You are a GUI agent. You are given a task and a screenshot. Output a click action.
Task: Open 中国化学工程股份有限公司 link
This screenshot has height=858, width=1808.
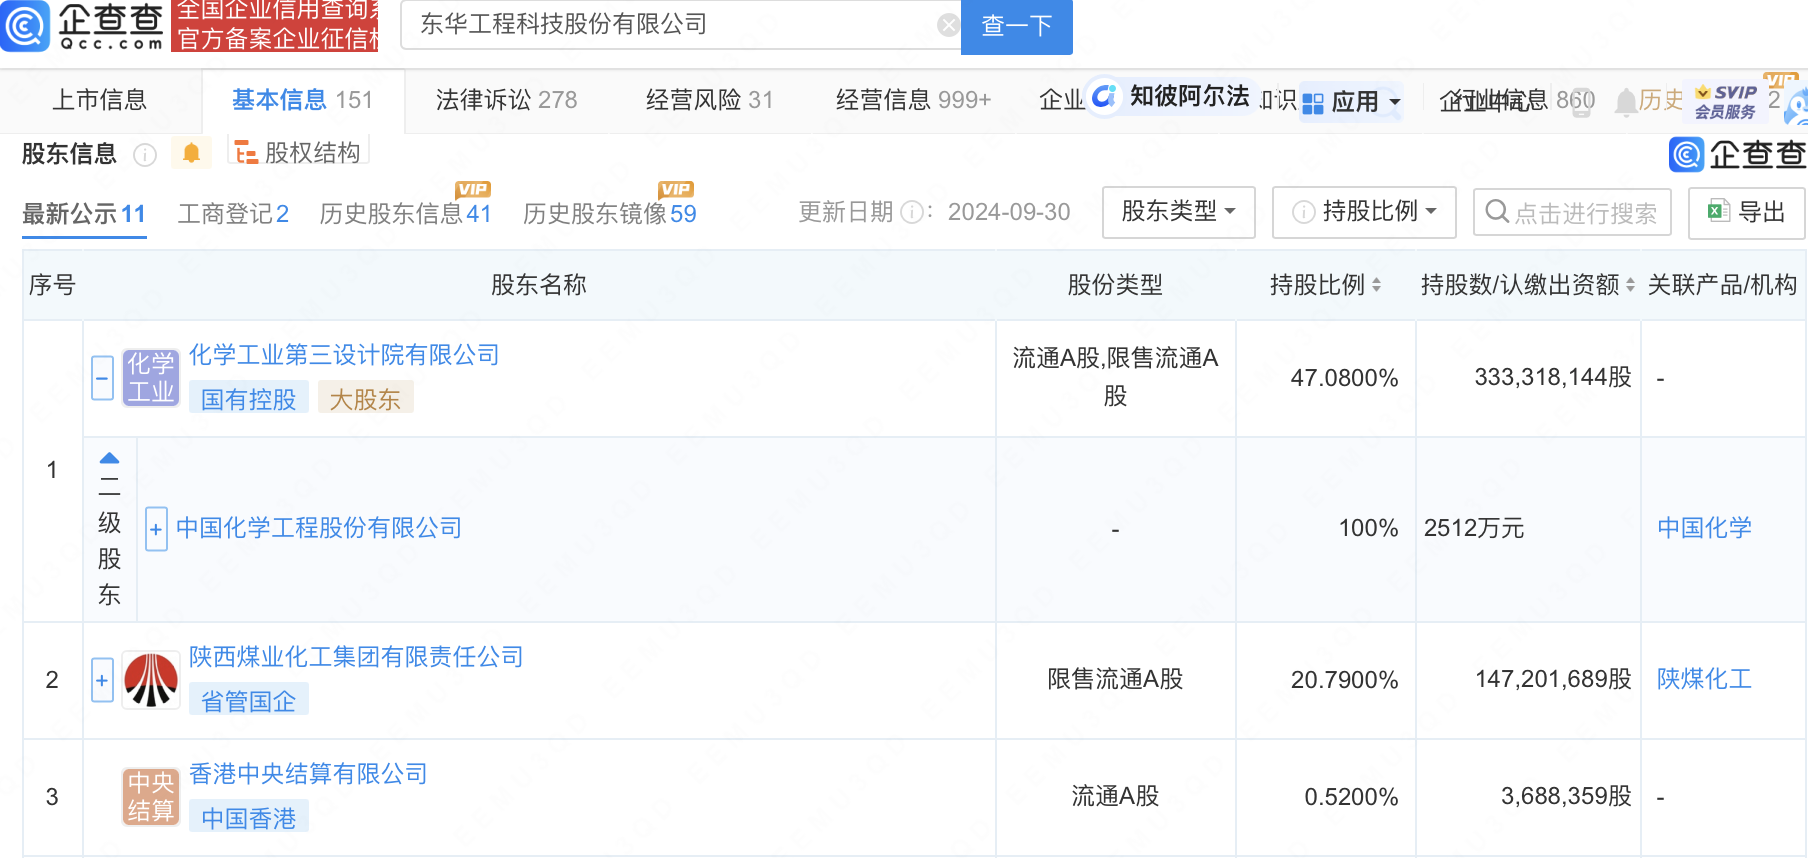pos(319,528)
